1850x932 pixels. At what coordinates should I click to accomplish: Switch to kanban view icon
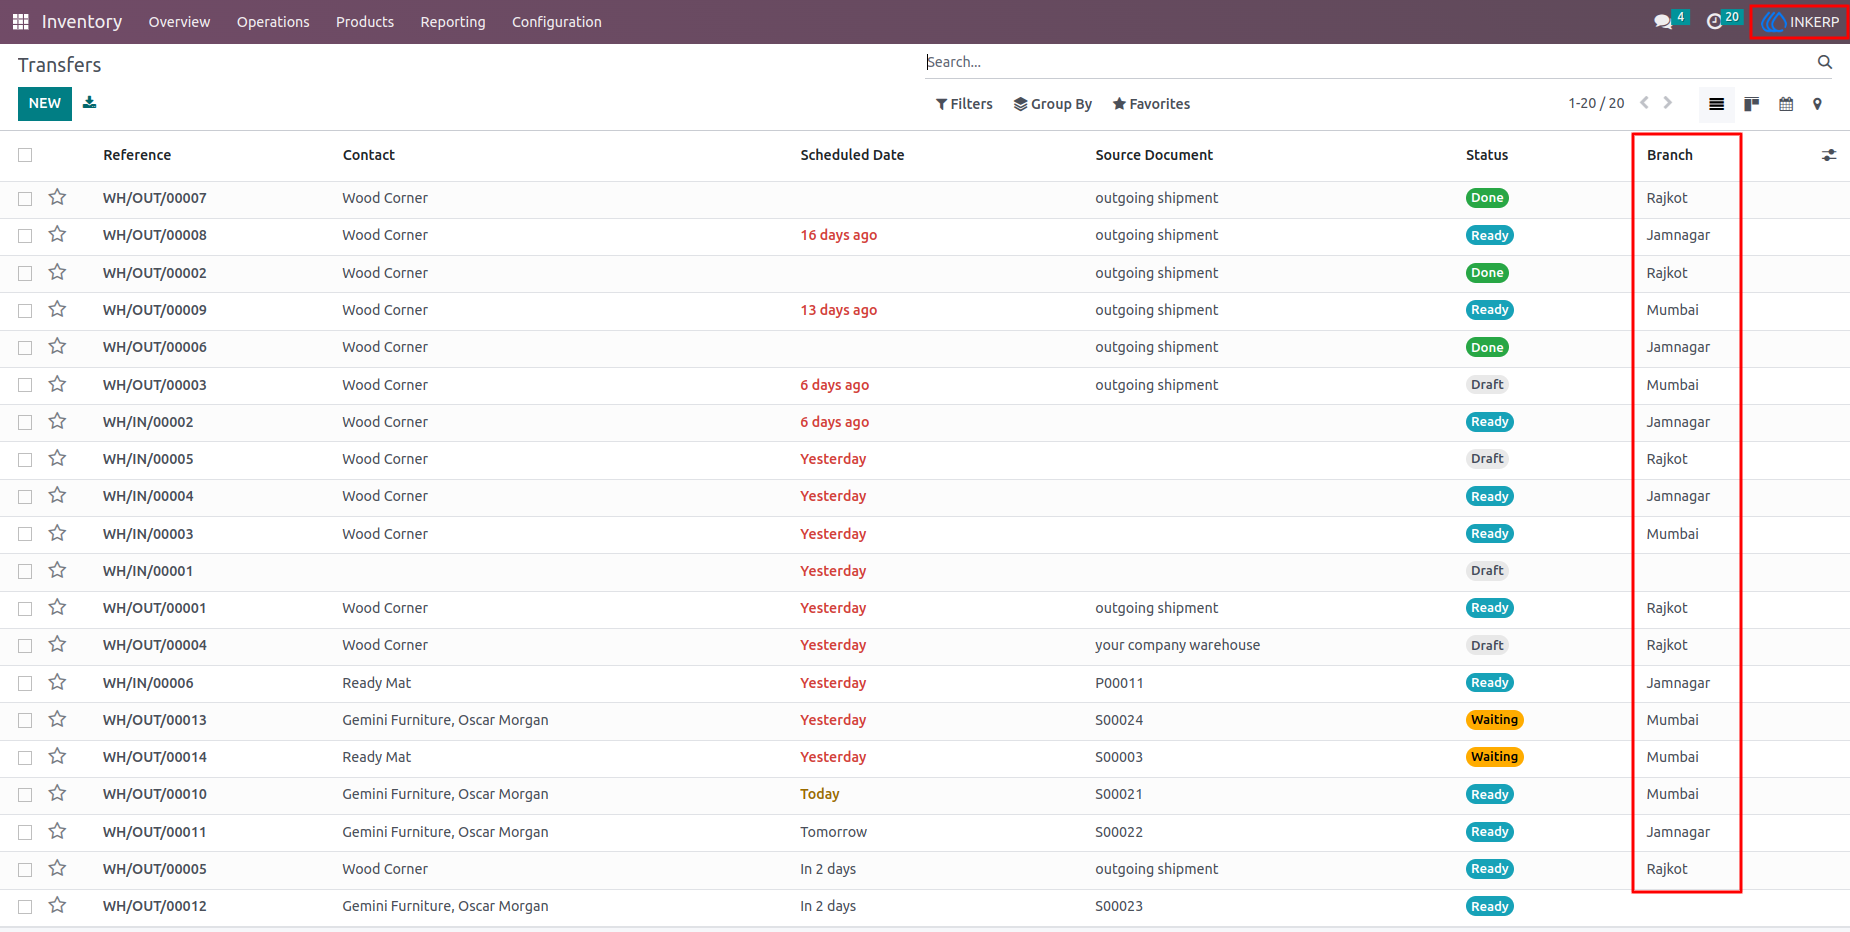(x=1752, y=104)
